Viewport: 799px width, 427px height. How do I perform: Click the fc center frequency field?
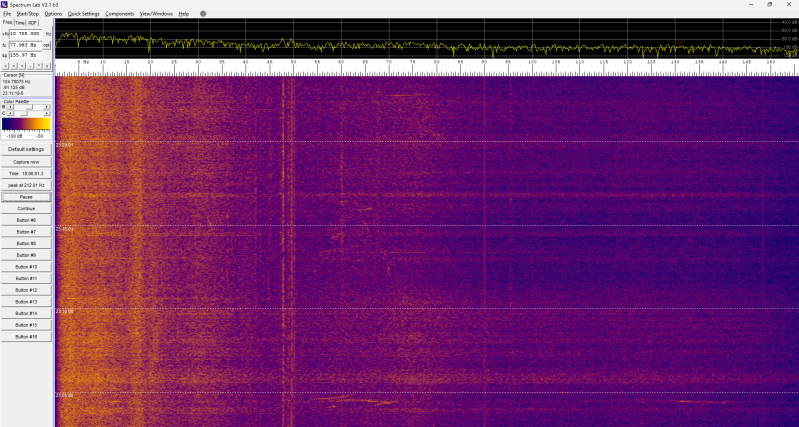tap(25, 45)
